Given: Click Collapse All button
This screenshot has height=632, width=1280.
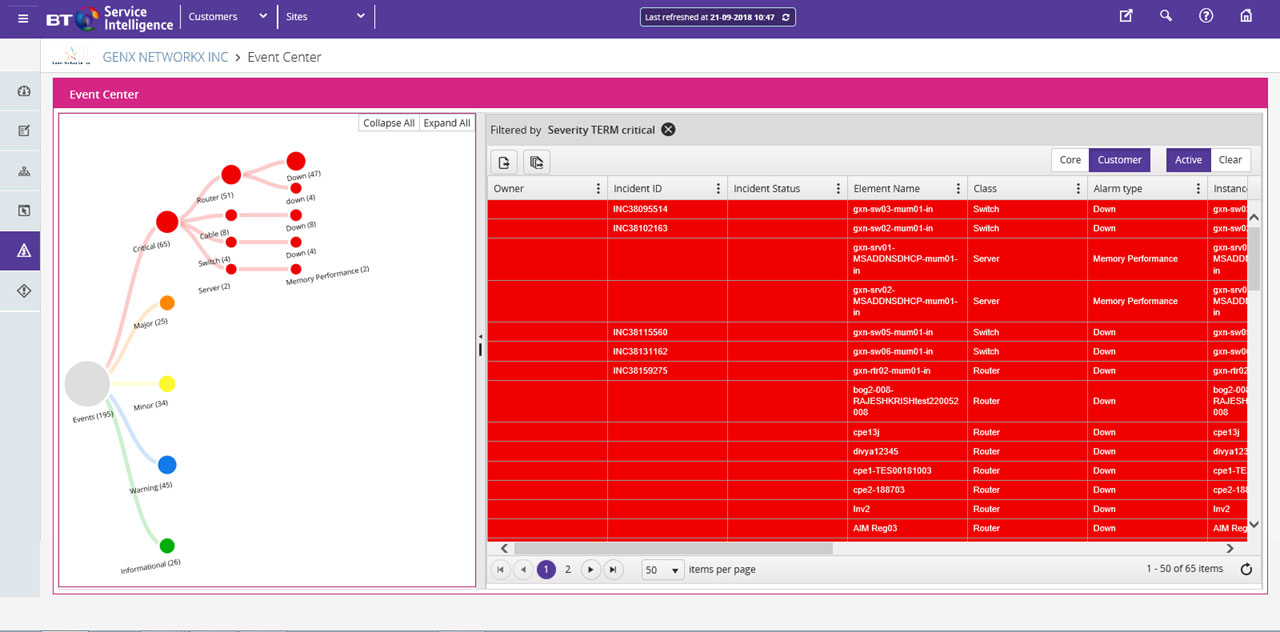Looking at the screenshot, I should tap(389, 123).
